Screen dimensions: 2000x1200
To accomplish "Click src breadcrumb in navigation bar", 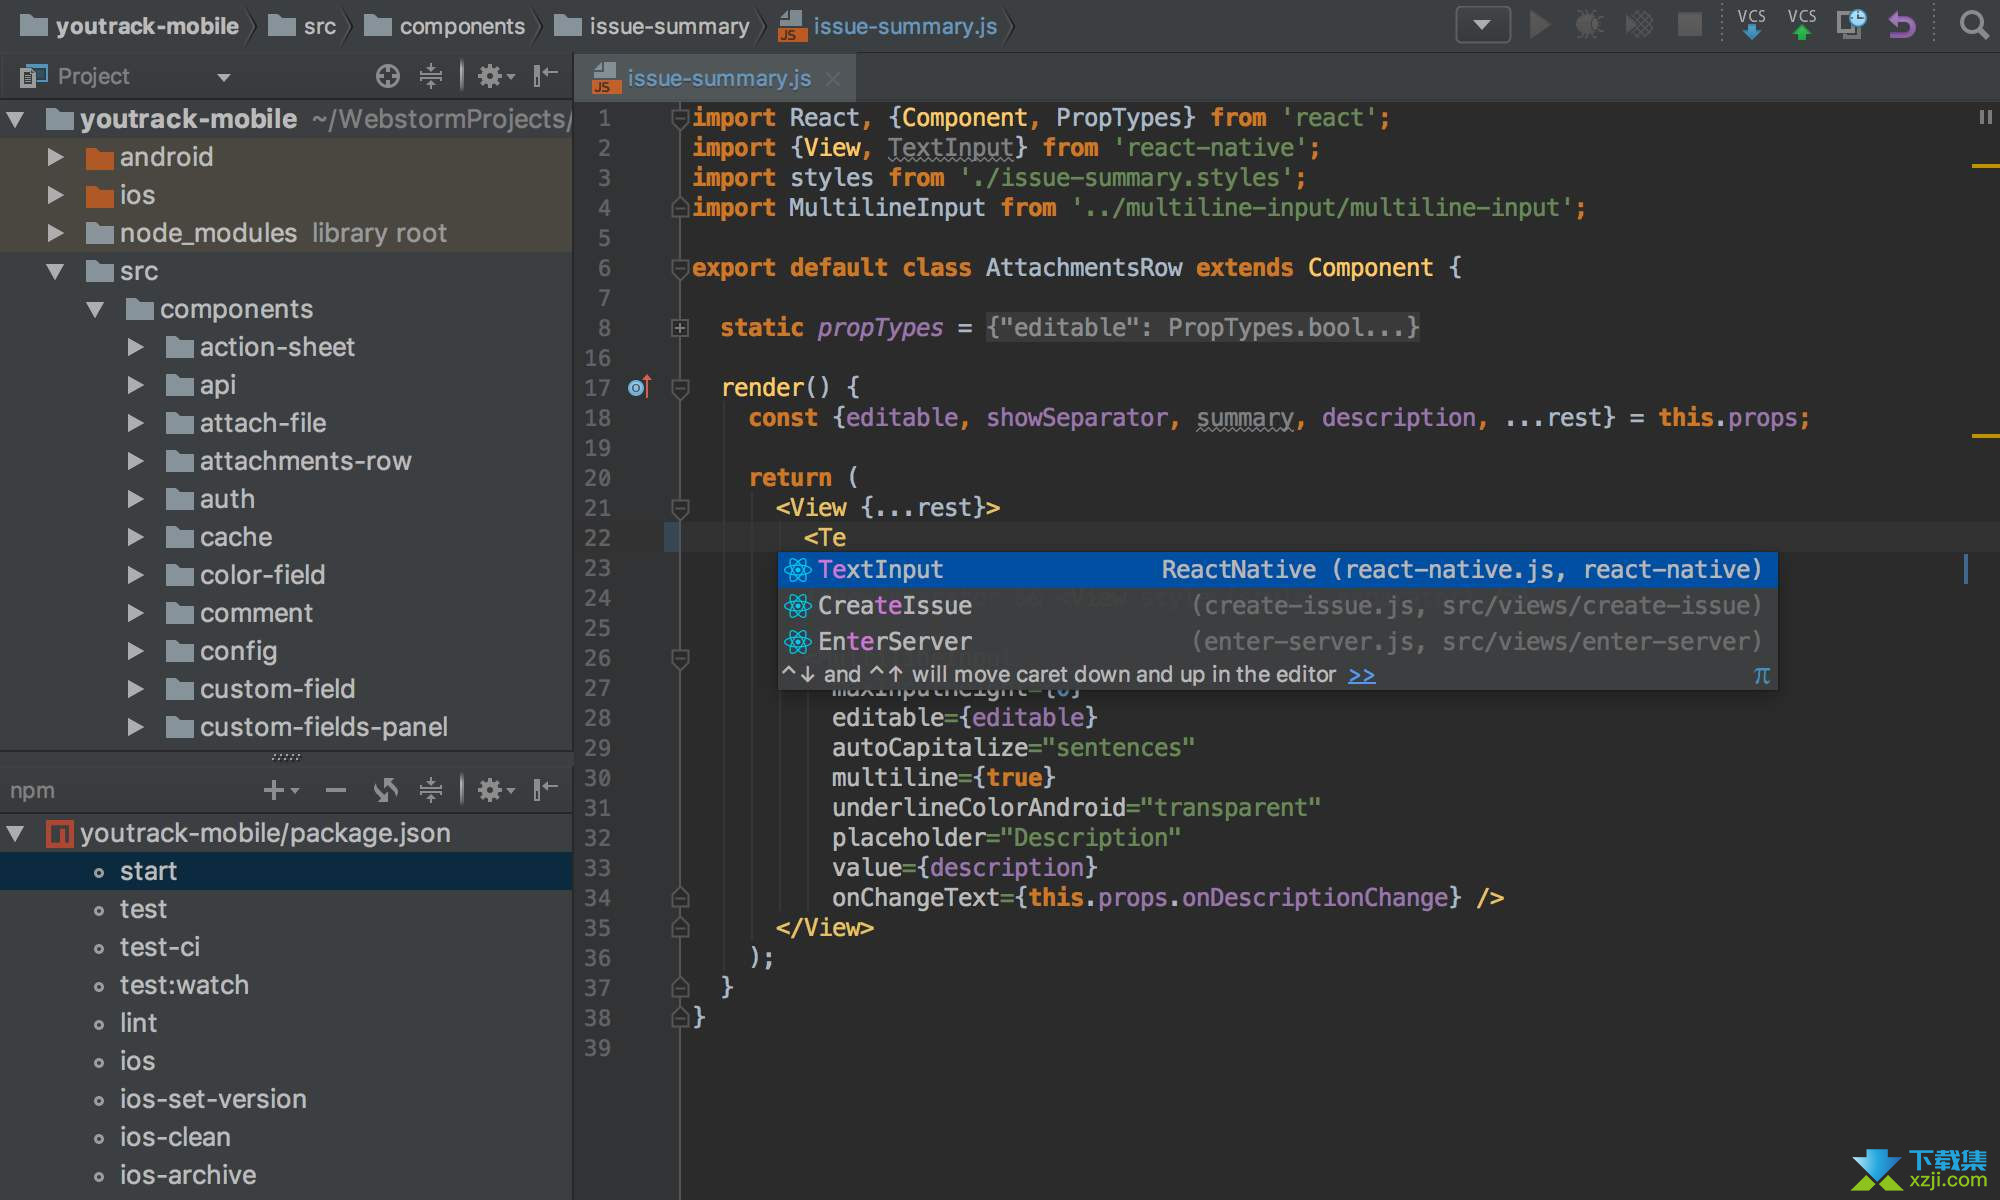I will (x=302, y=26).
